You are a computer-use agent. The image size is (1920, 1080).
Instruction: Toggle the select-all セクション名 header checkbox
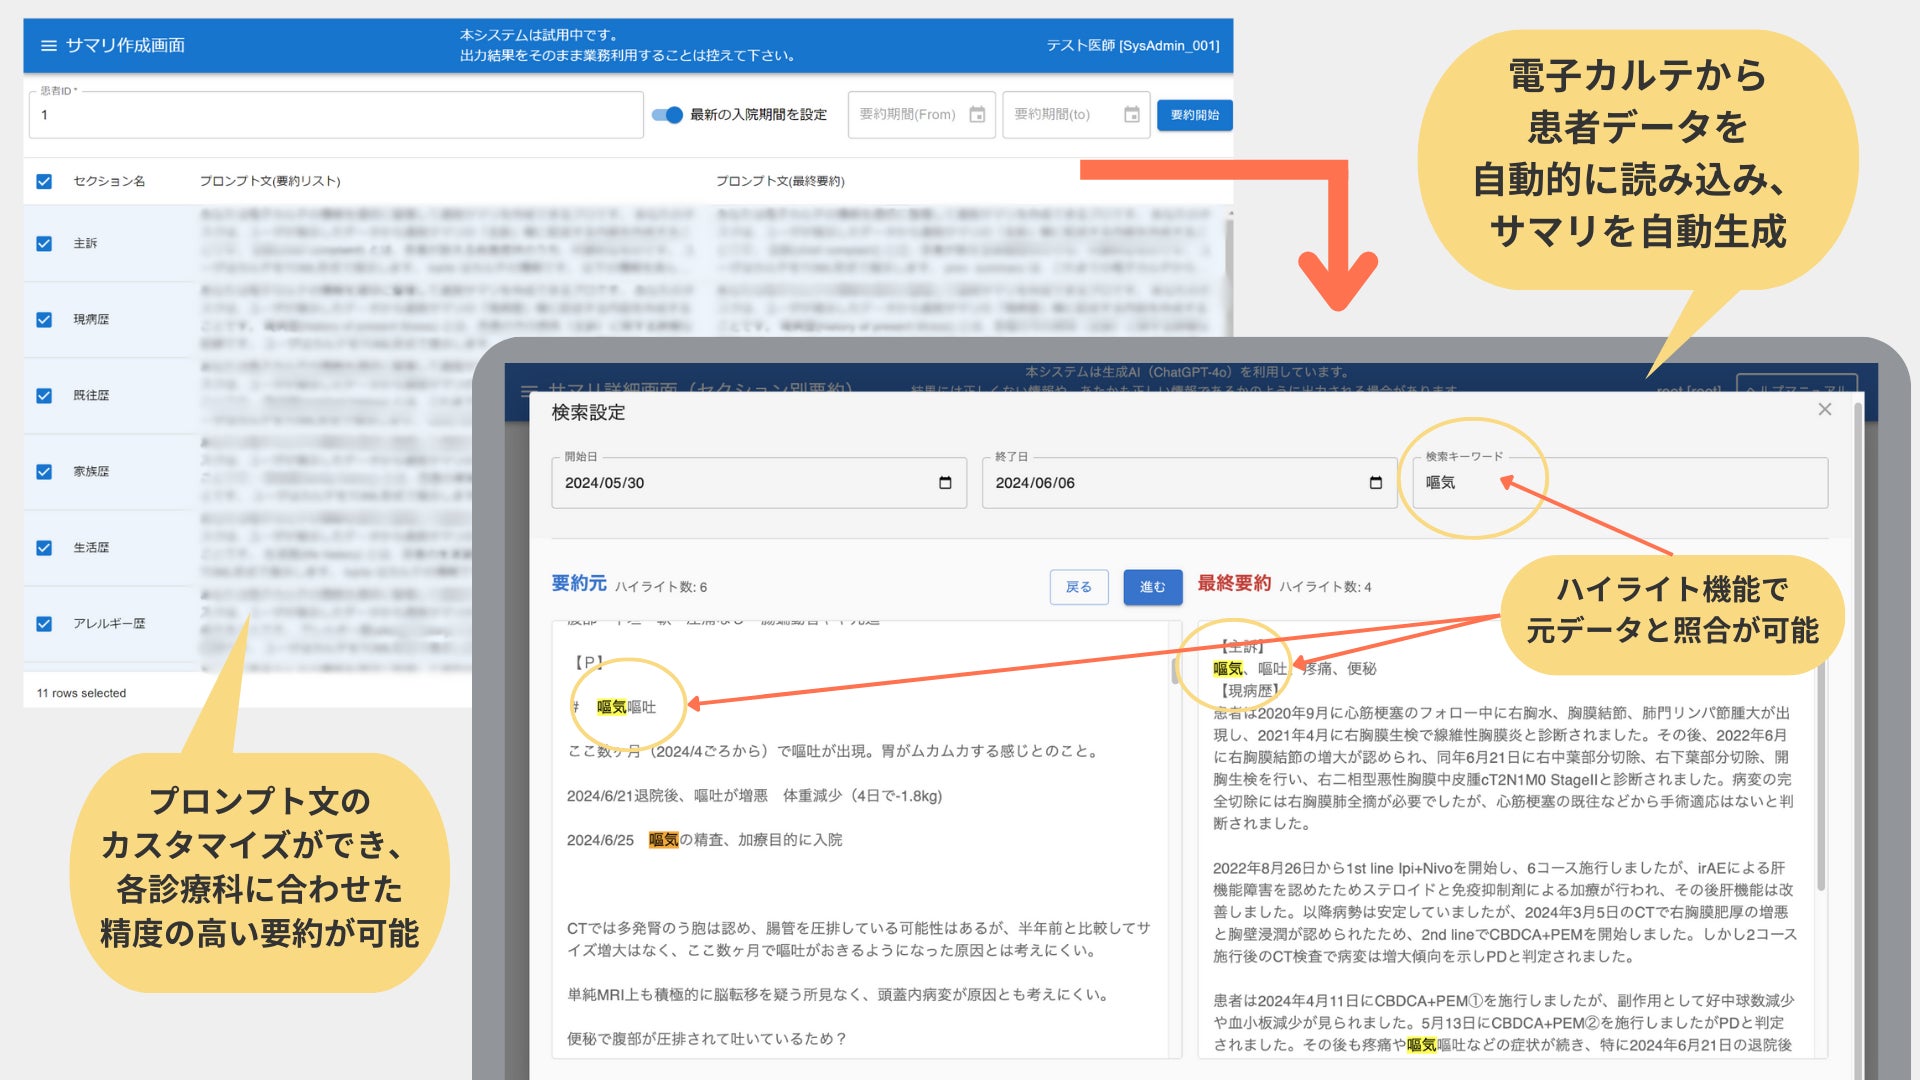click(x=44, y=181)
